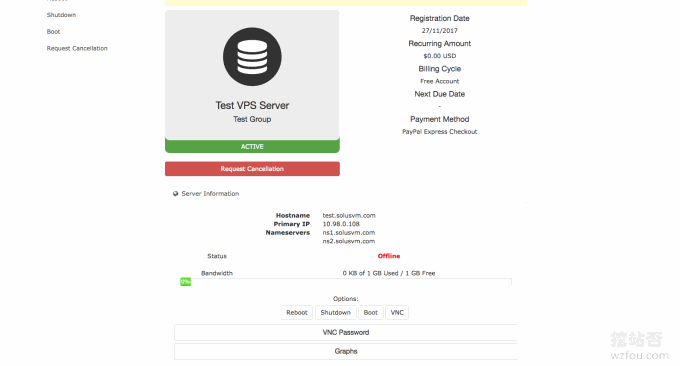Image resolution: width=680 pixels, height=366 pixels.
Task: Select Request Cancellation in the left sidebar
Action: [77, 48]
